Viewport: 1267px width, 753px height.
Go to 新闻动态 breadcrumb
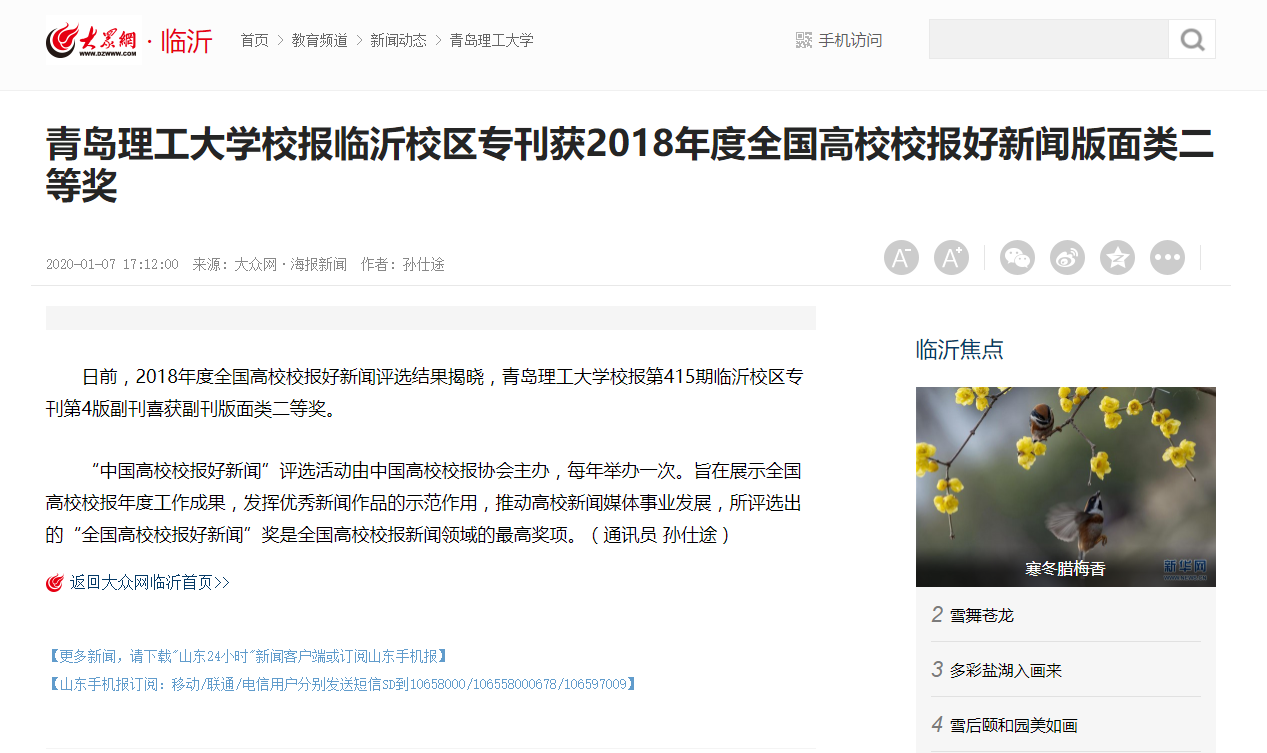coord(398,40)
